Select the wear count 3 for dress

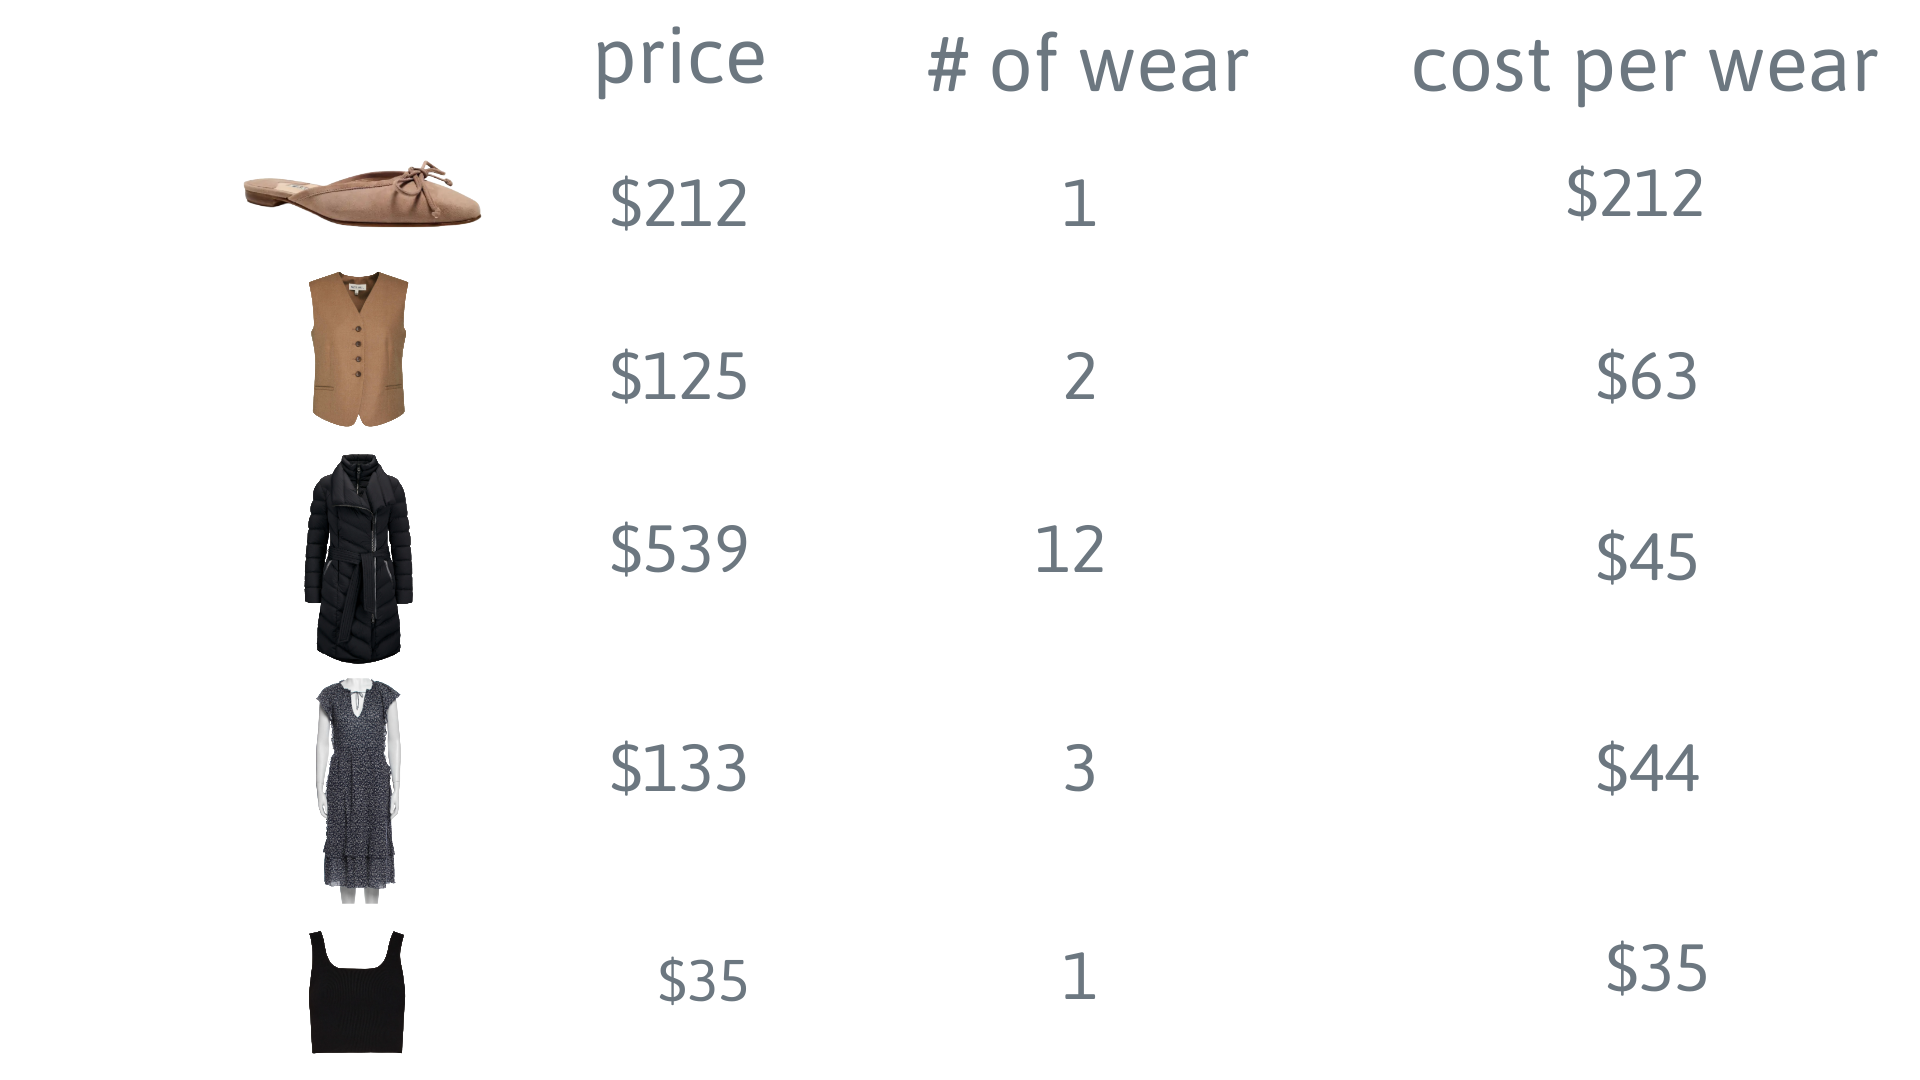tap(1079, 769)
